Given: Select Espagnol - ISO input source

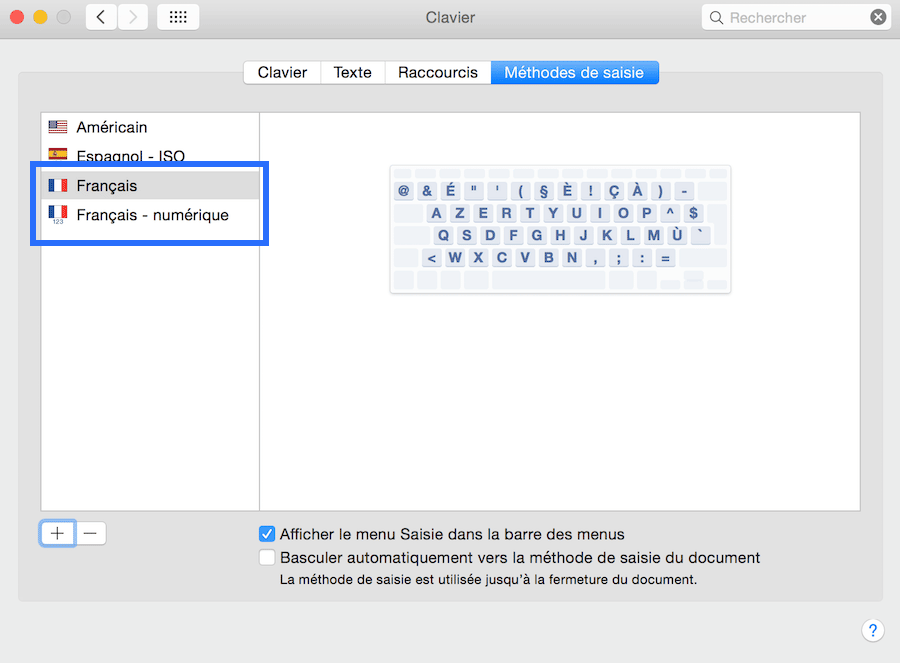Looking at the screenshot, I should [150, 156].
